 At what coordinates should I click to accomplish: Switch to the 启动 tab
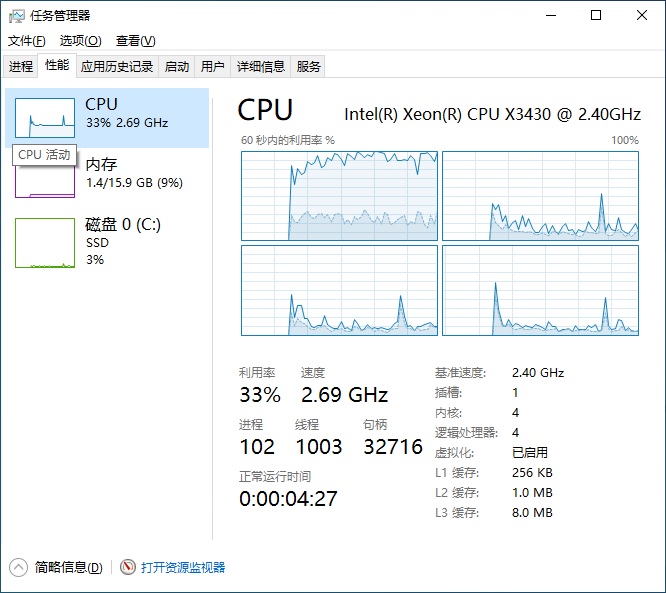click(177, 67)
